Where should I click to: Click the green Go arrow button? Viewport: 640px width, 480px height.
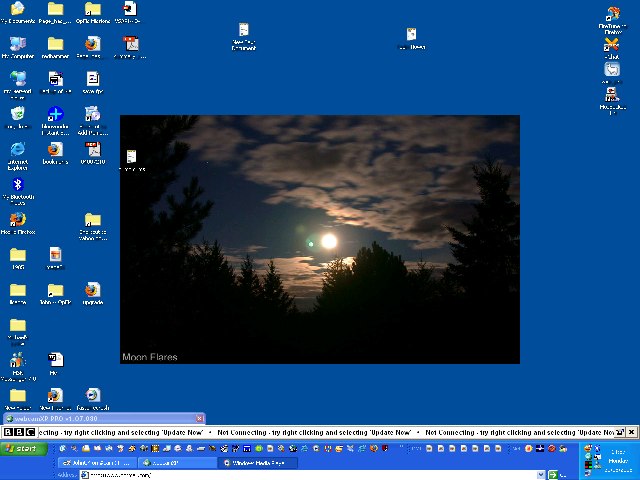click(553, 475)
